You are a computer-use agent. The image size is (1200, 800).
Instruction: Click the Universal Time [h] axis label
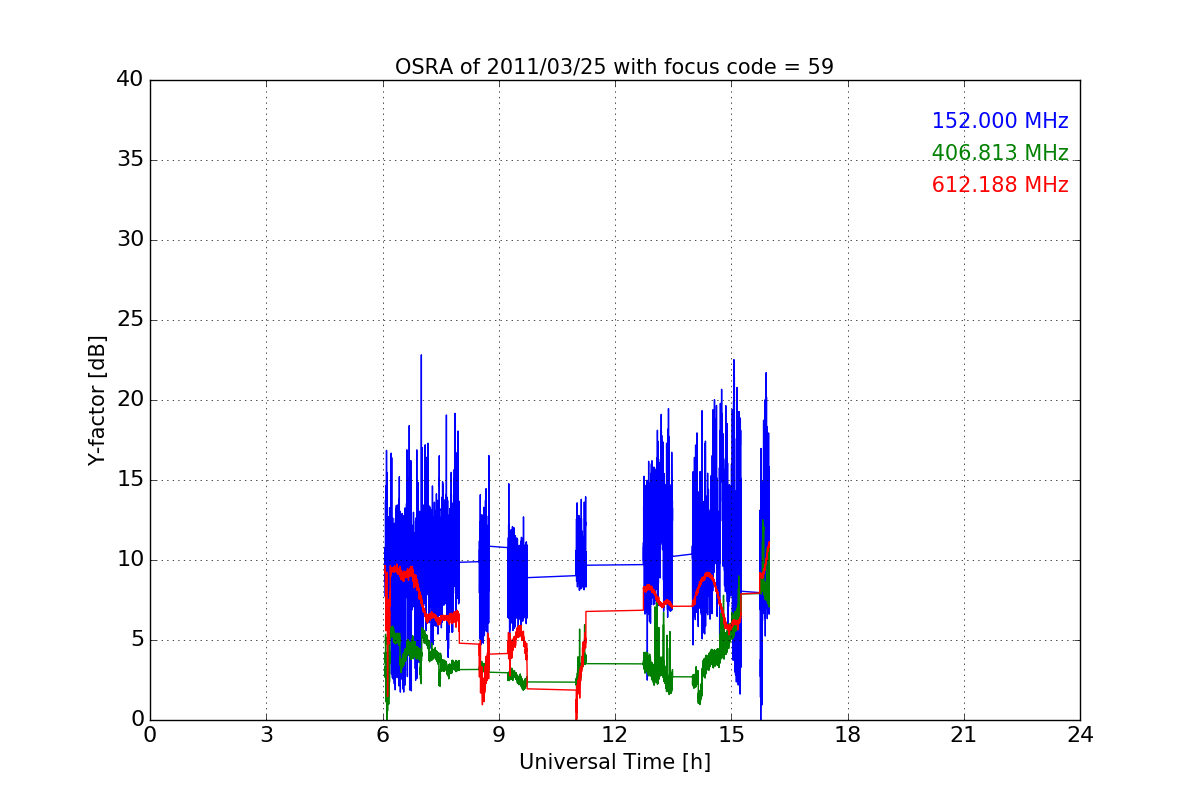click(x=614, y=762)
